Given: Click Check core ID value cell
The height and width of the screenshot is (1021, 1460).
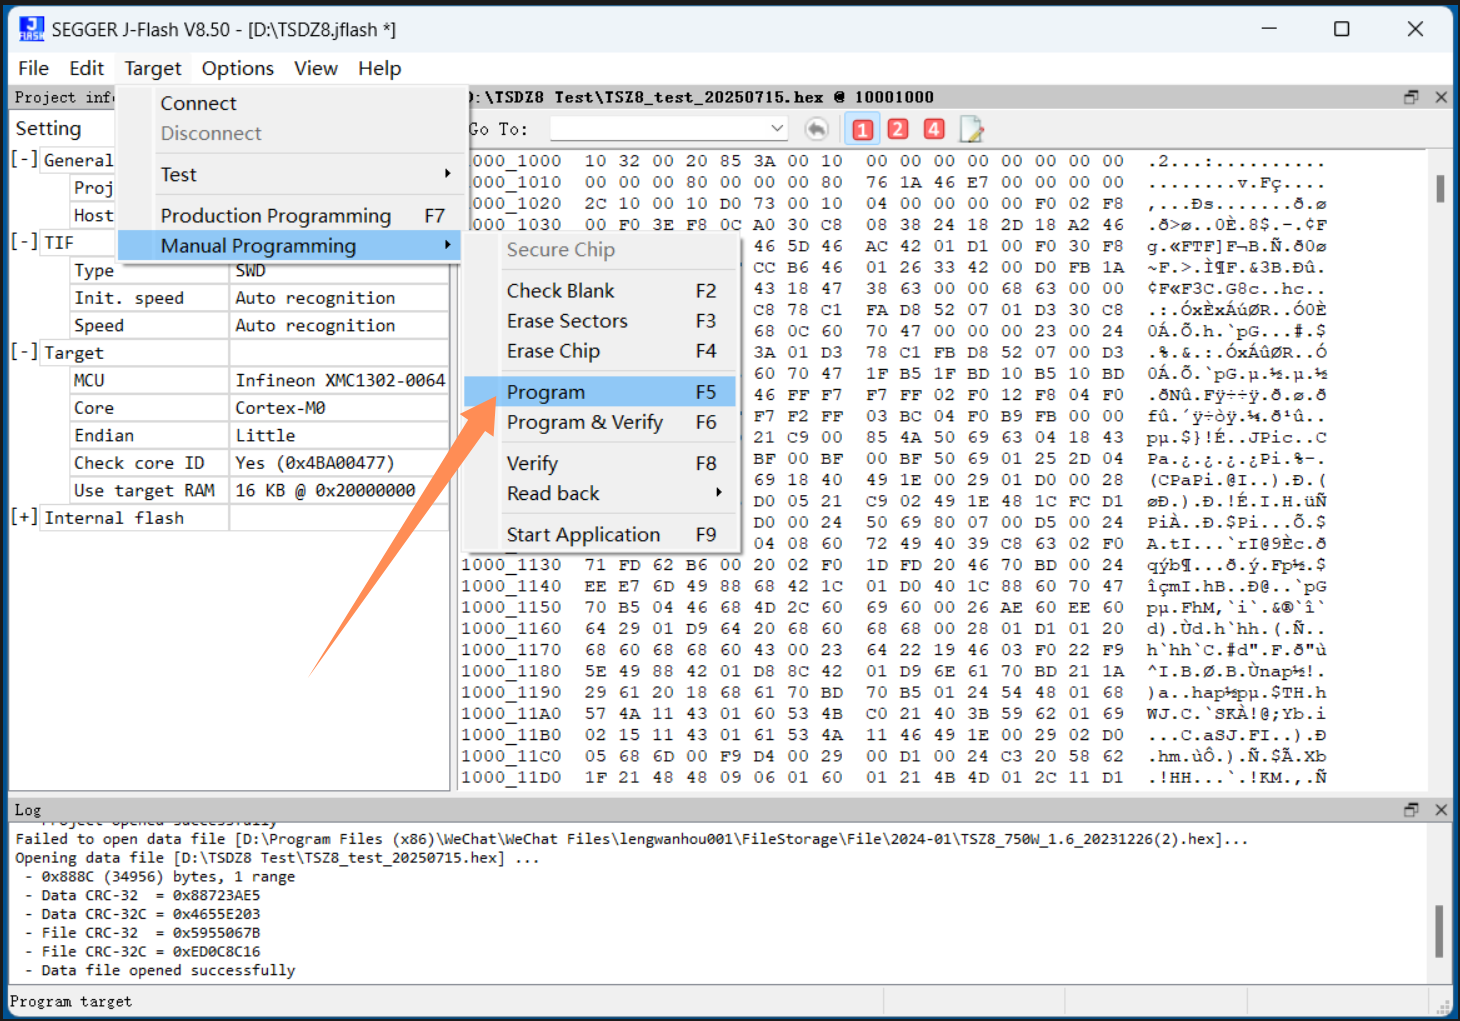Looking at the screenshot, I should (x=340, y=462).
